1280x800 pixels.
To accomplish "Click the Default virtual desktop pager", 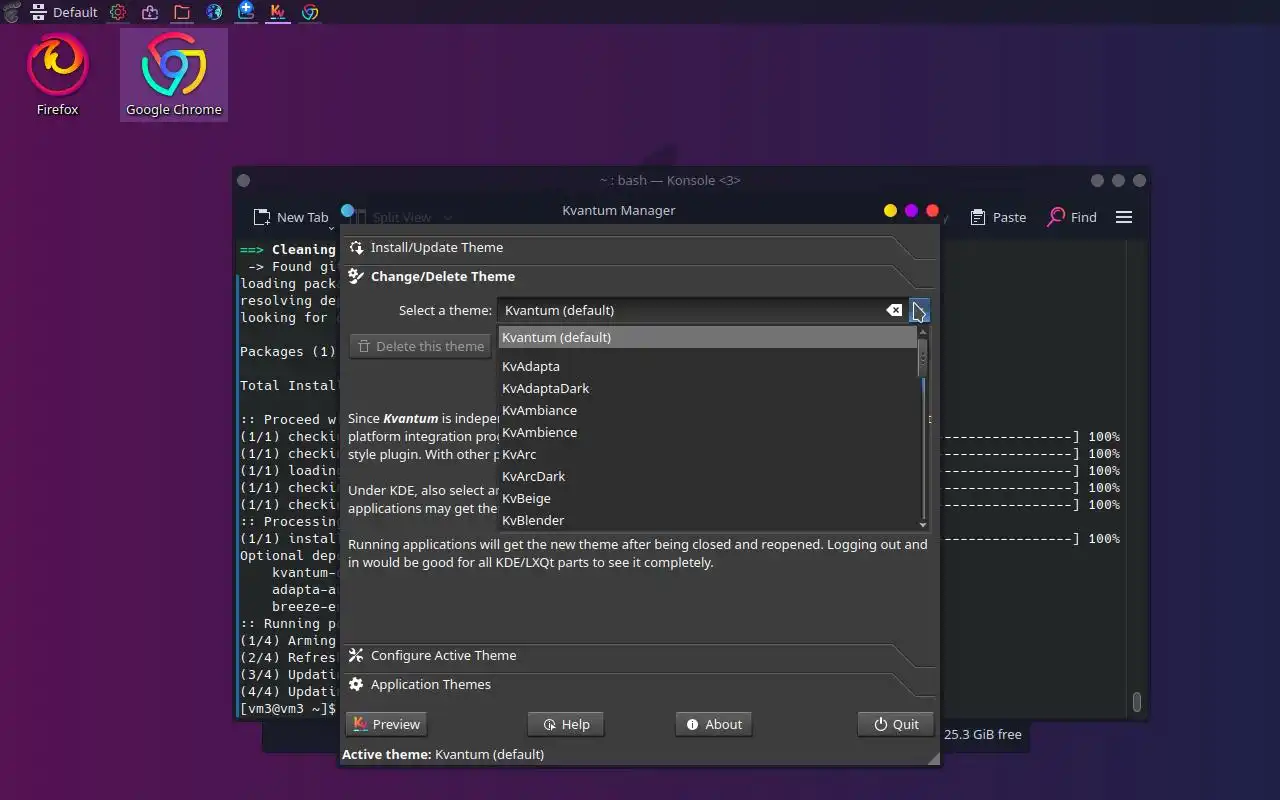I will point(64,12).
